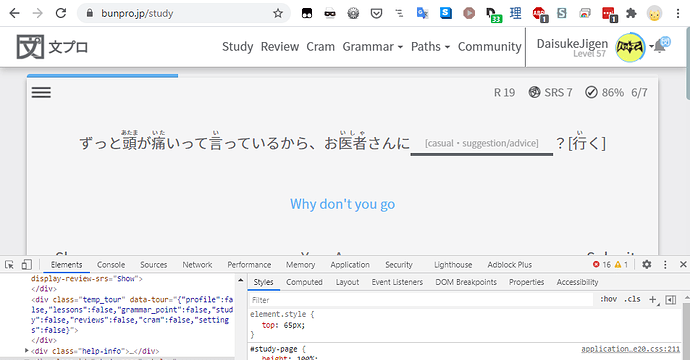Open the DOM Breakpoints pane tab

tap(466, 282)
